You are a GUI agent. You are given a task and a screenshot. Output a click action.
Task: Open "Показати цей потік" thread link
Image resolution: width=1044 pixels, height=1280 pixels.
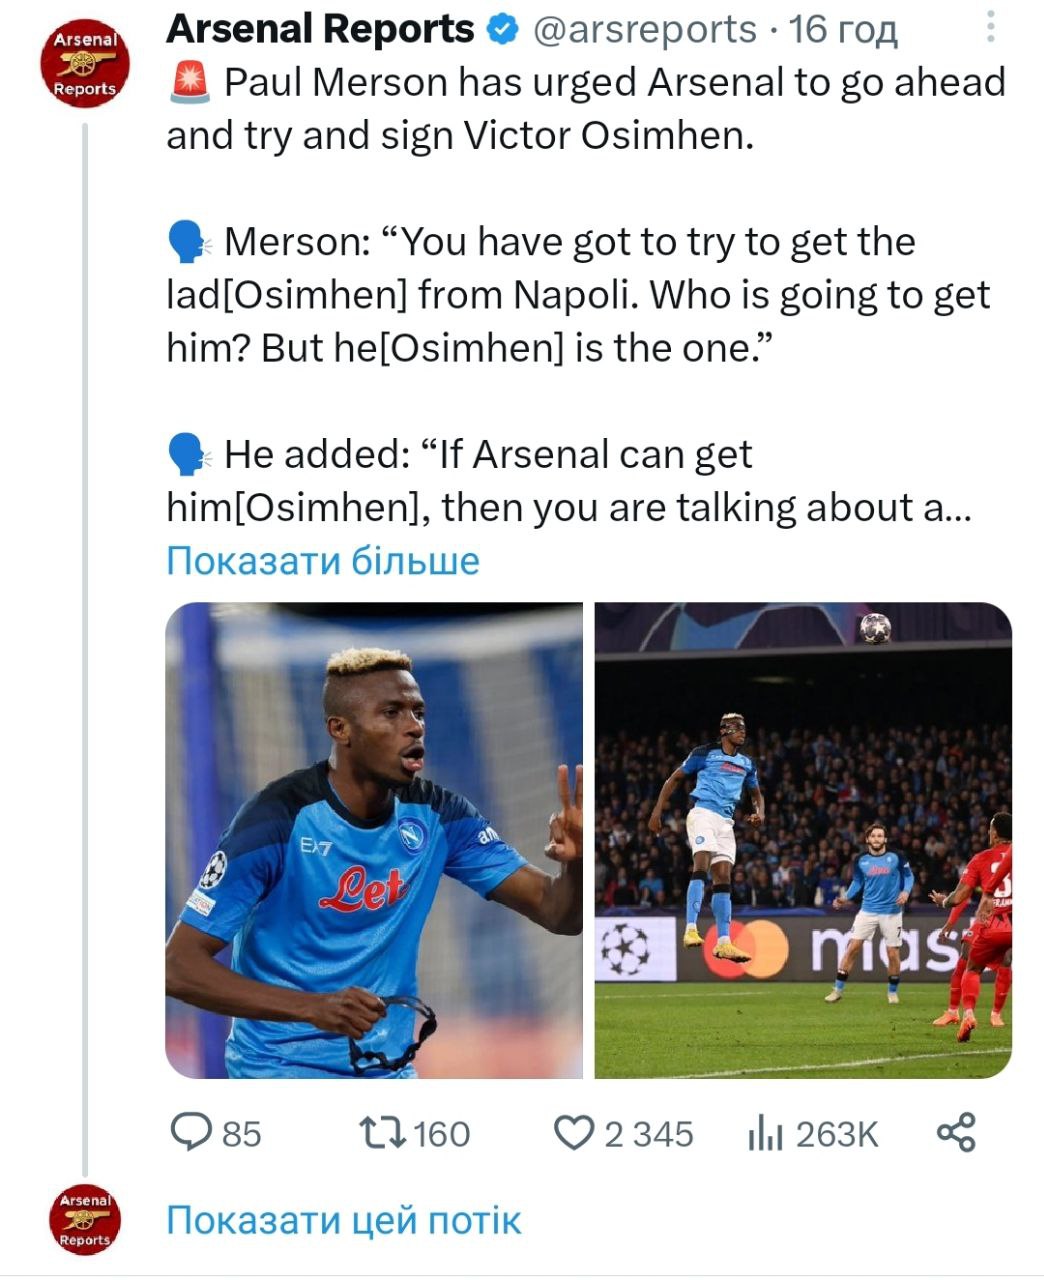coord(343,1220)
